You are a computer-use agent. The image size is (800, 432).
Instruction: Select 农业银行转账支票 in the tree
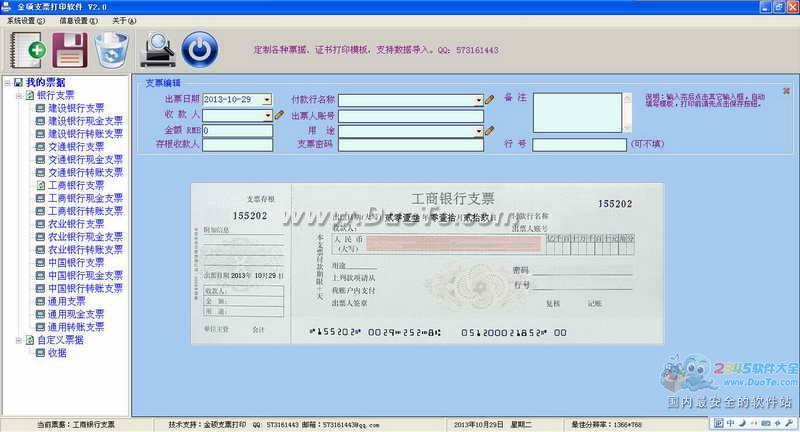[x=85, y=249]
